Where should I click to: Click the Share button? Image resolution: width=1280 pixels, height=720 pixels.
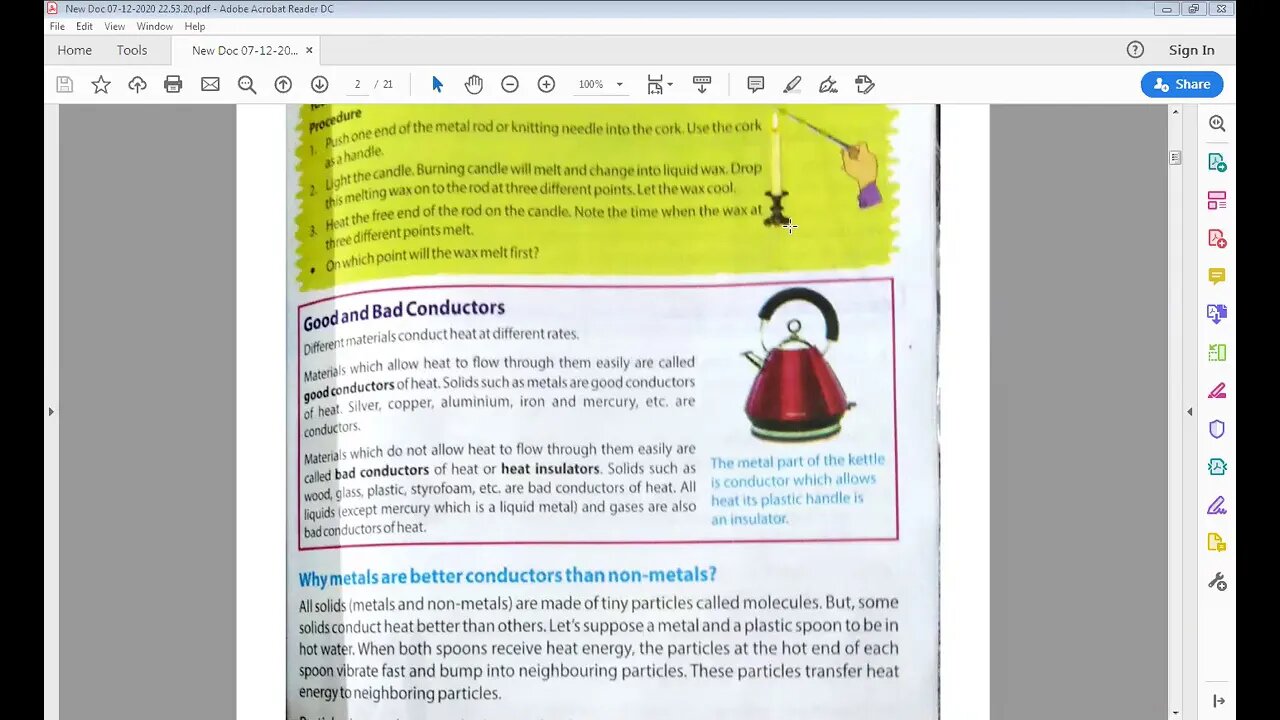point(1182,85)
